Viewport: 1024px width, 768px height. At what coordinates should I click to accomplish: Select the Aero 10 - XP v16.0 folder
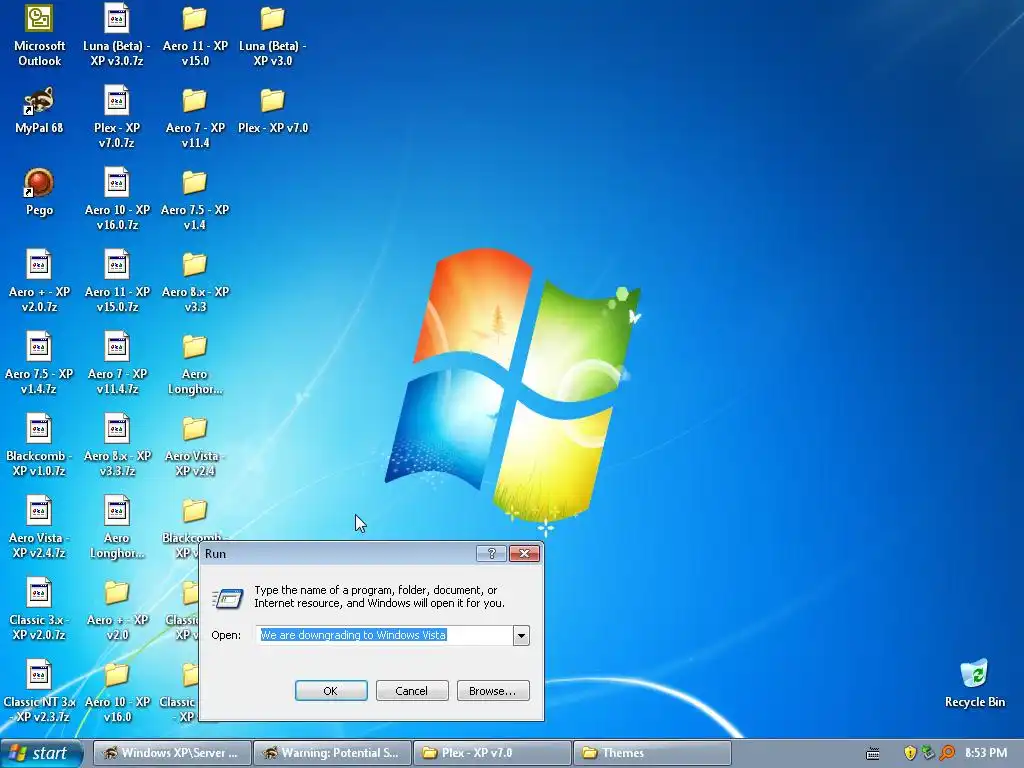(117, 692)
